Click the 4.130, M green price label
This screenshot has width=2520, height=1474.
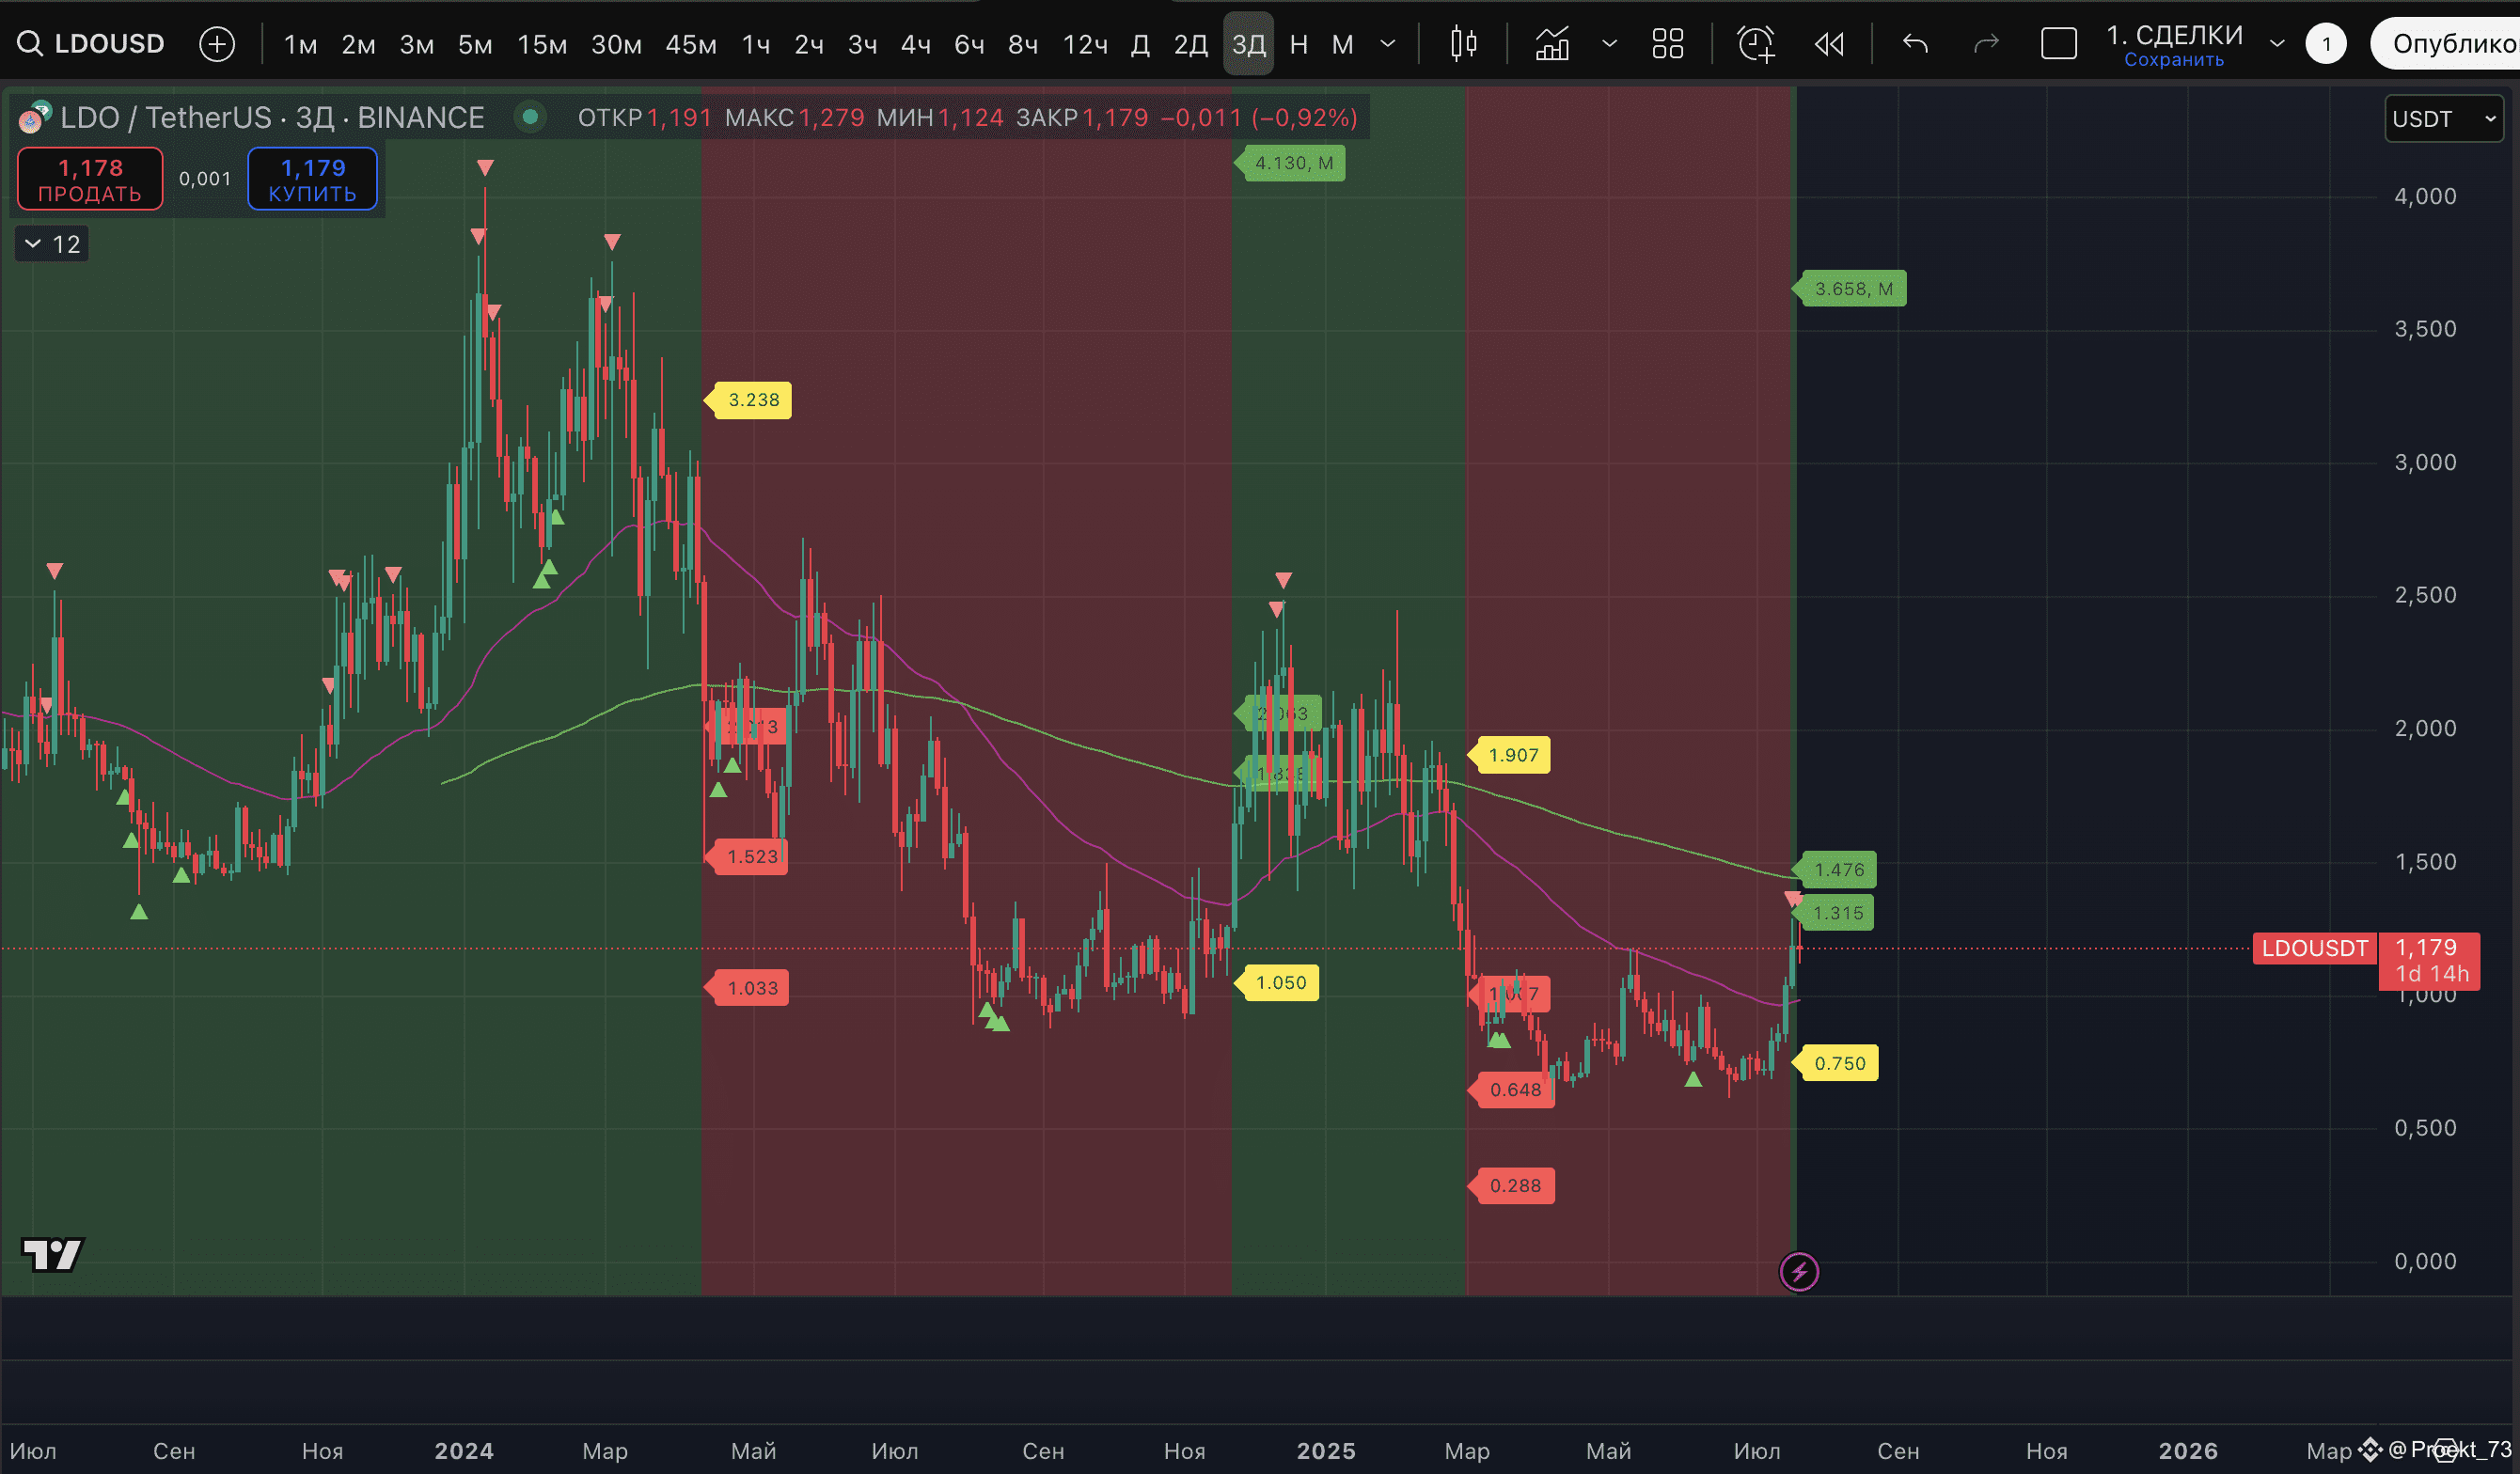(x=1291, y=163)
